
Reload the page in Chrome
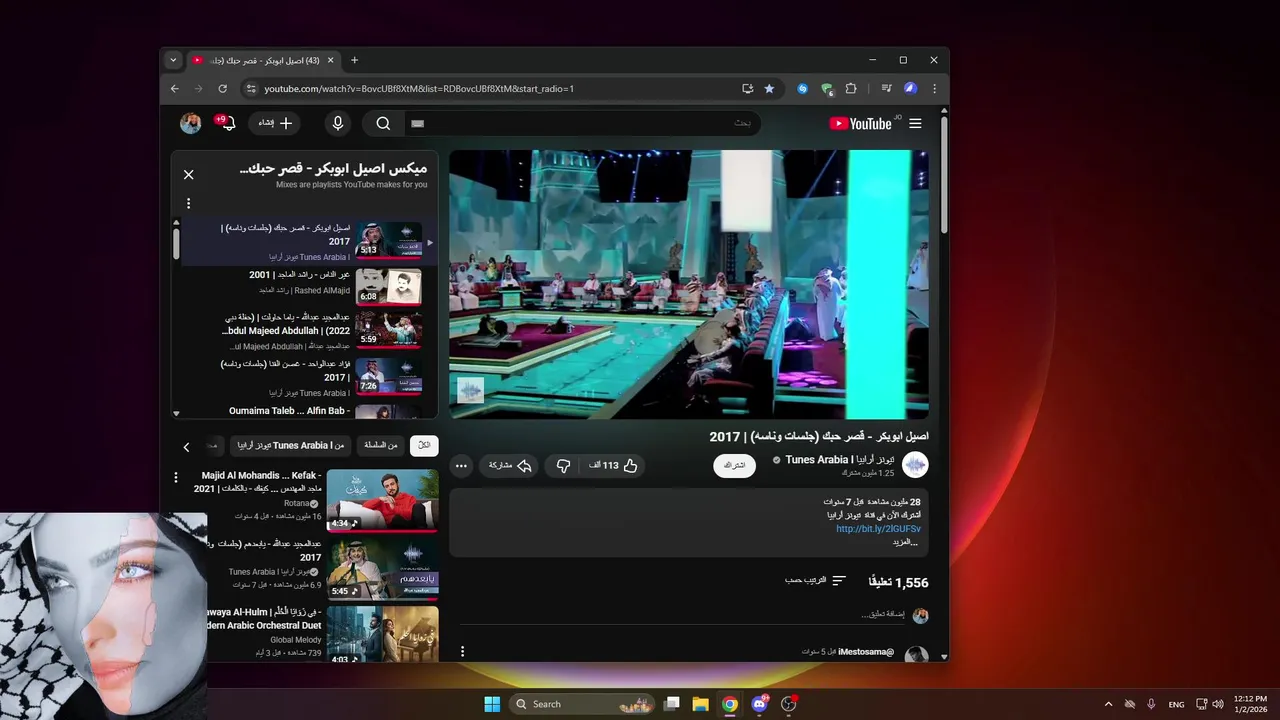[222, 88]
